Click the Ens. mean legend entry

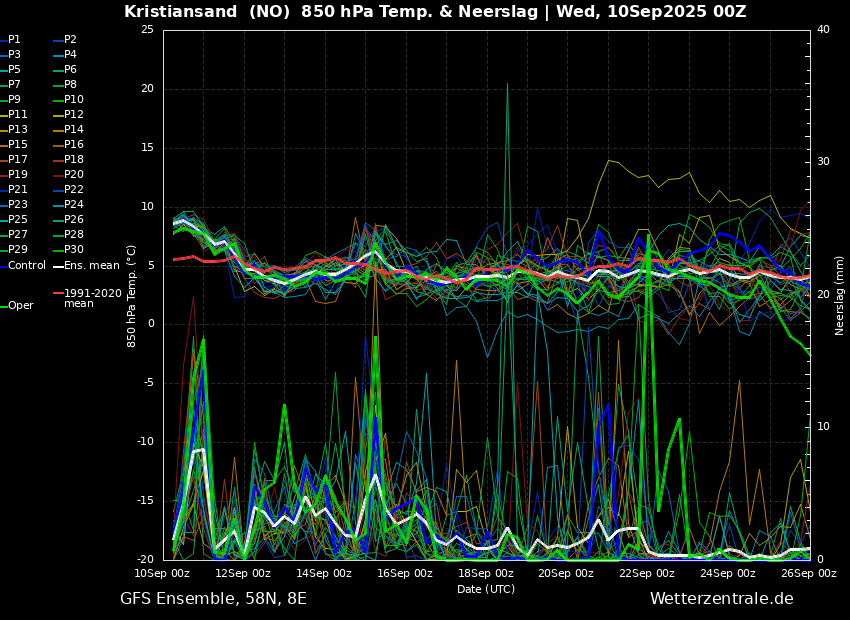coord(91,266)
